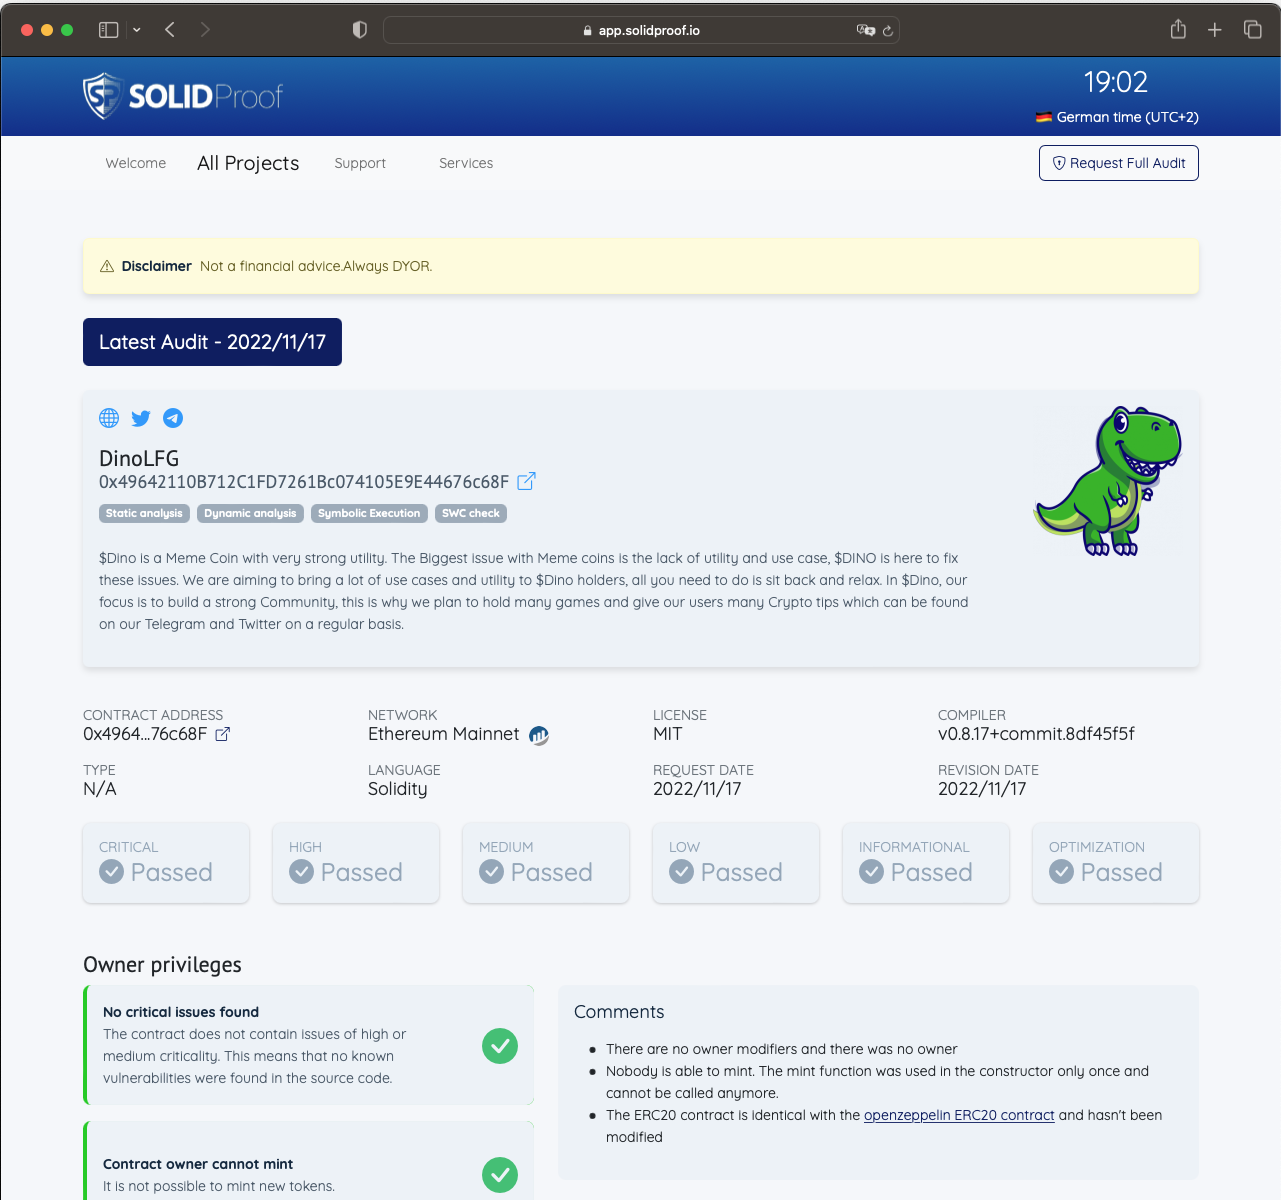Viewport: 1285px width, 1200px height.
Task: Click the Critical Passed check icon
Action: pos(112,872)
